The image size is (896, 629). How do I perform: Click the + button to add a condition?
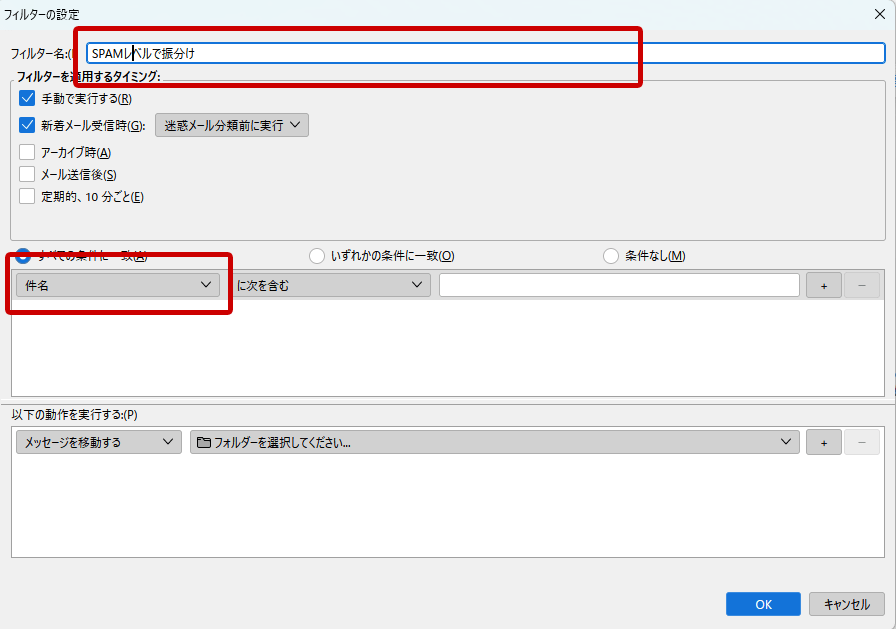click(x=823, y=284)
